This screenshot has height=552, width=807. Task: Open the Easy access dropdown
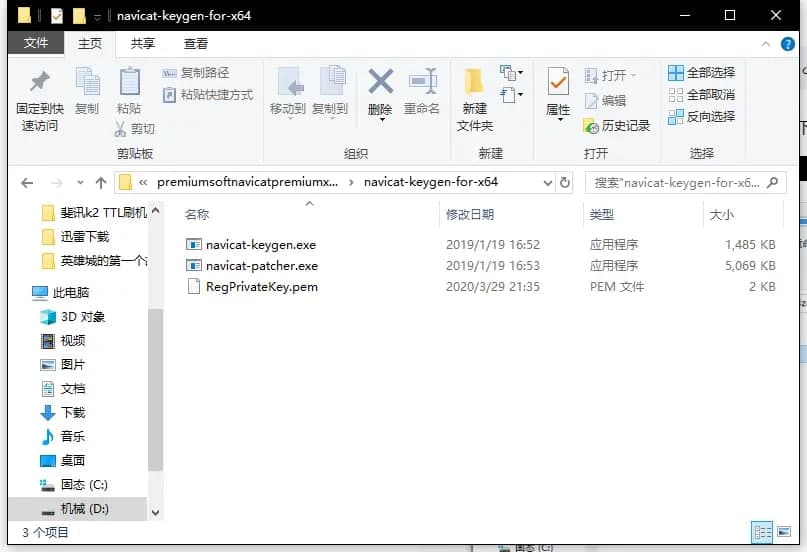512,95
